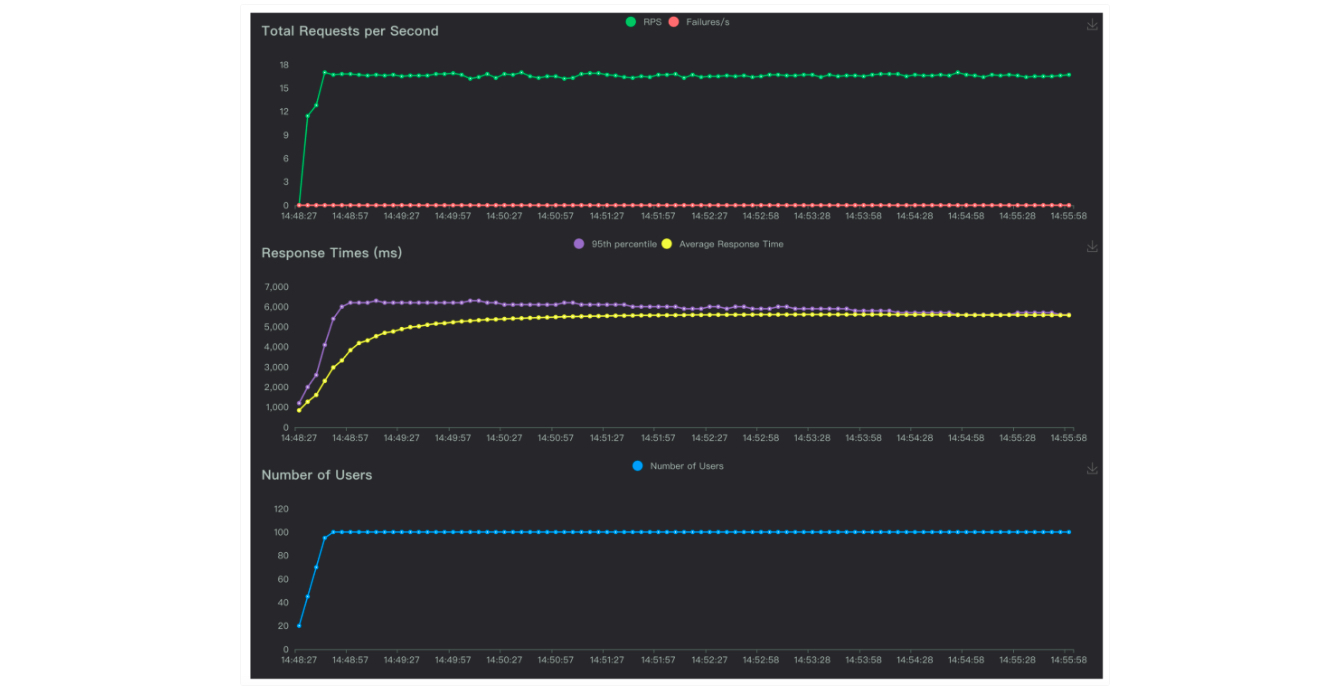Click the 15 label on the RPS axis

[x=284, y=88]
